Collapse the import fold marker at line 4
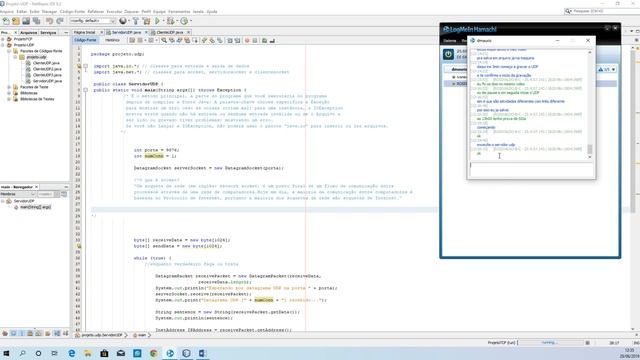 (85, 66)
